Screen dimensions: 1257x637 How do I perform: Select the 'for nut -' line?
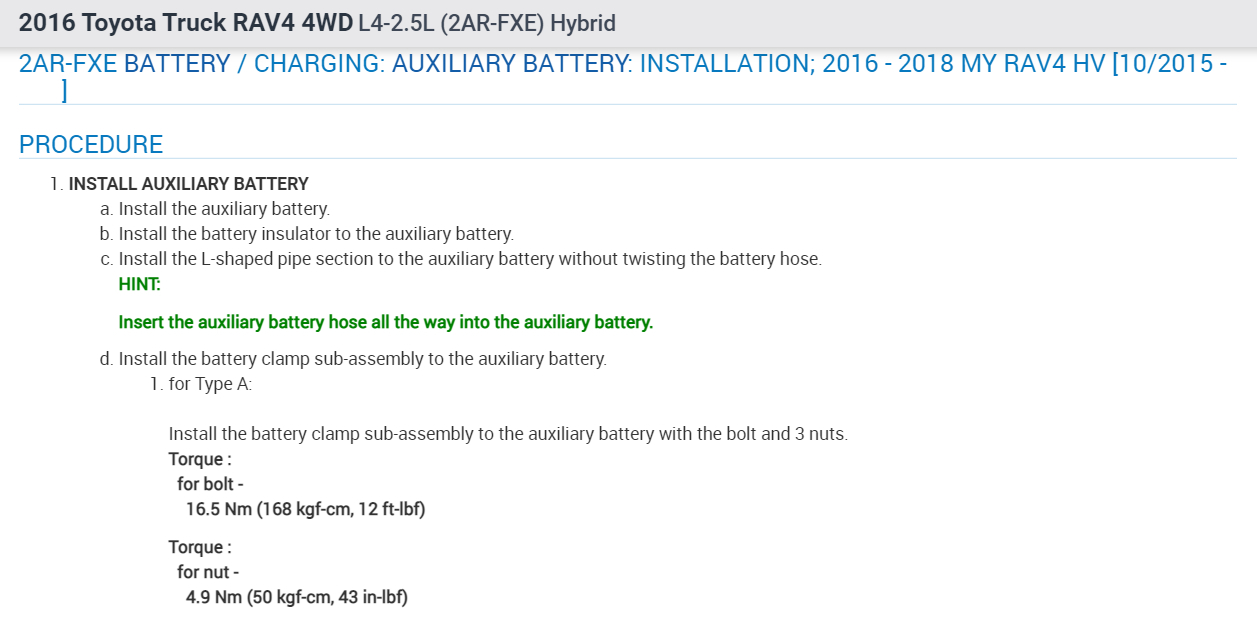208,572
